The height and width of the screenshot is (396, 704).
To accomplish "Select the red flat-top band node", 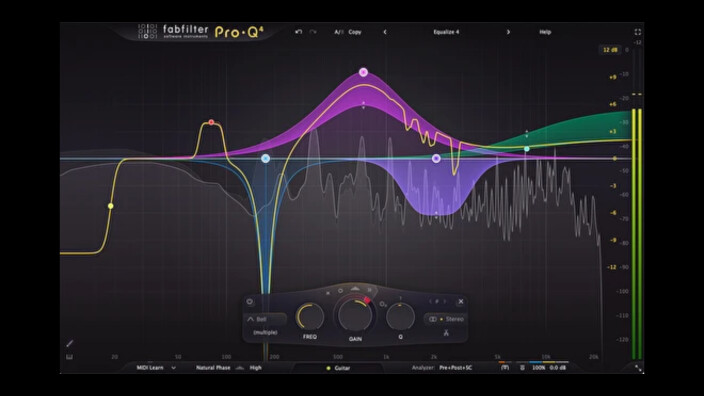I will [211, 122].
